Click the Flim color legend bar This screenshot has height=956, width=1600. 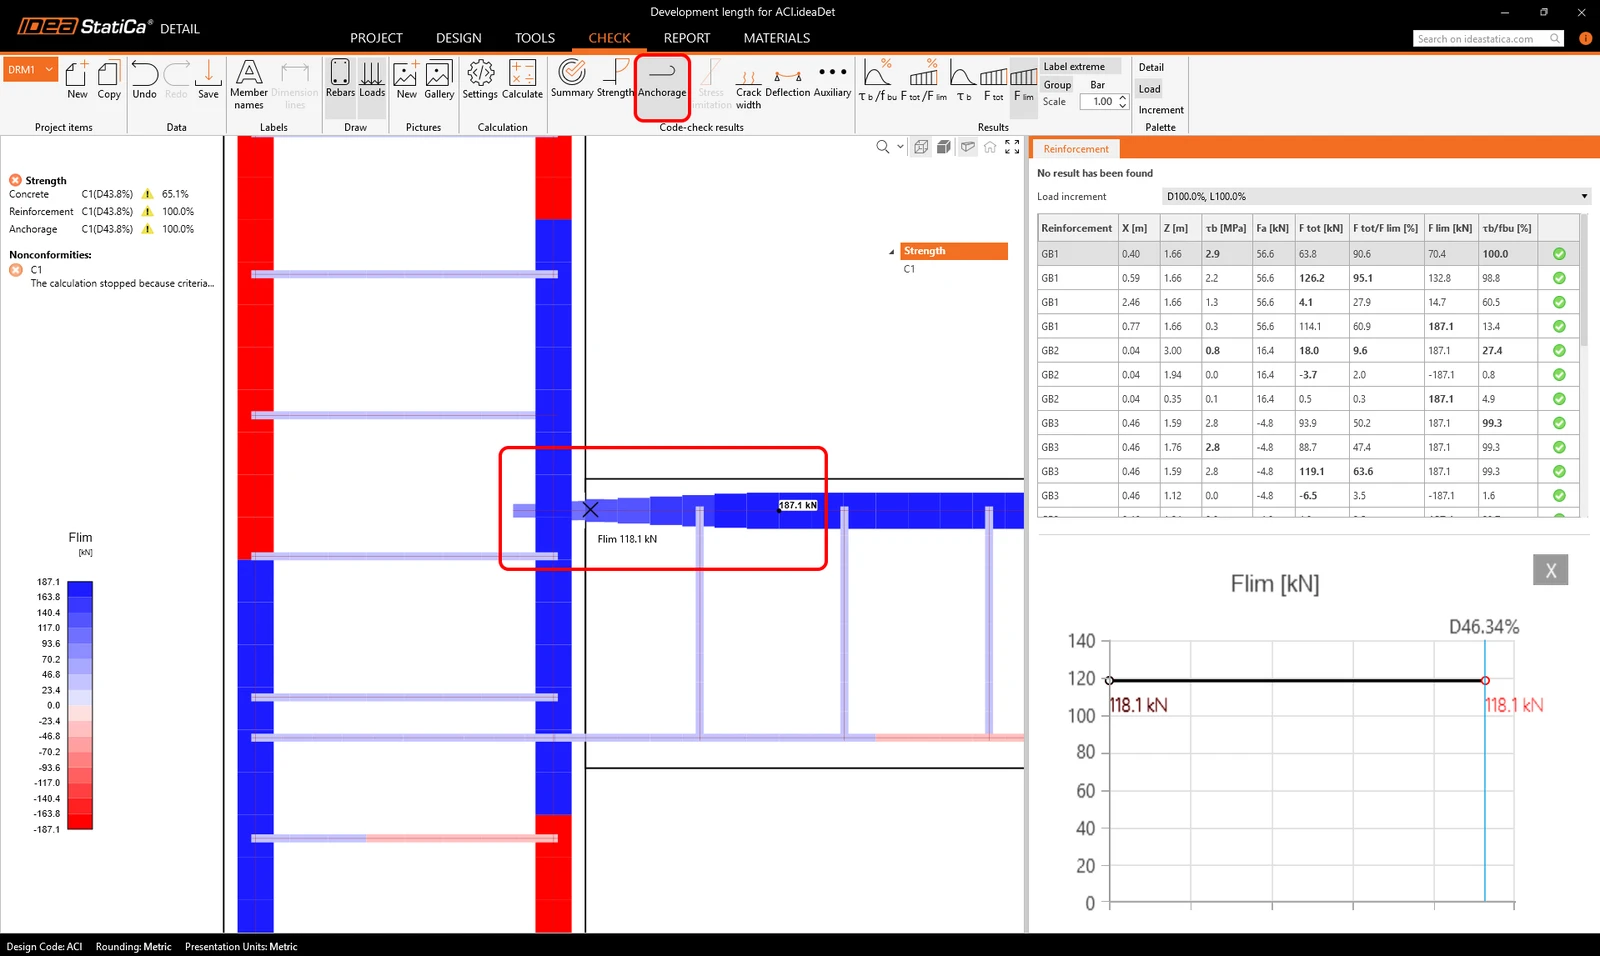80,705
